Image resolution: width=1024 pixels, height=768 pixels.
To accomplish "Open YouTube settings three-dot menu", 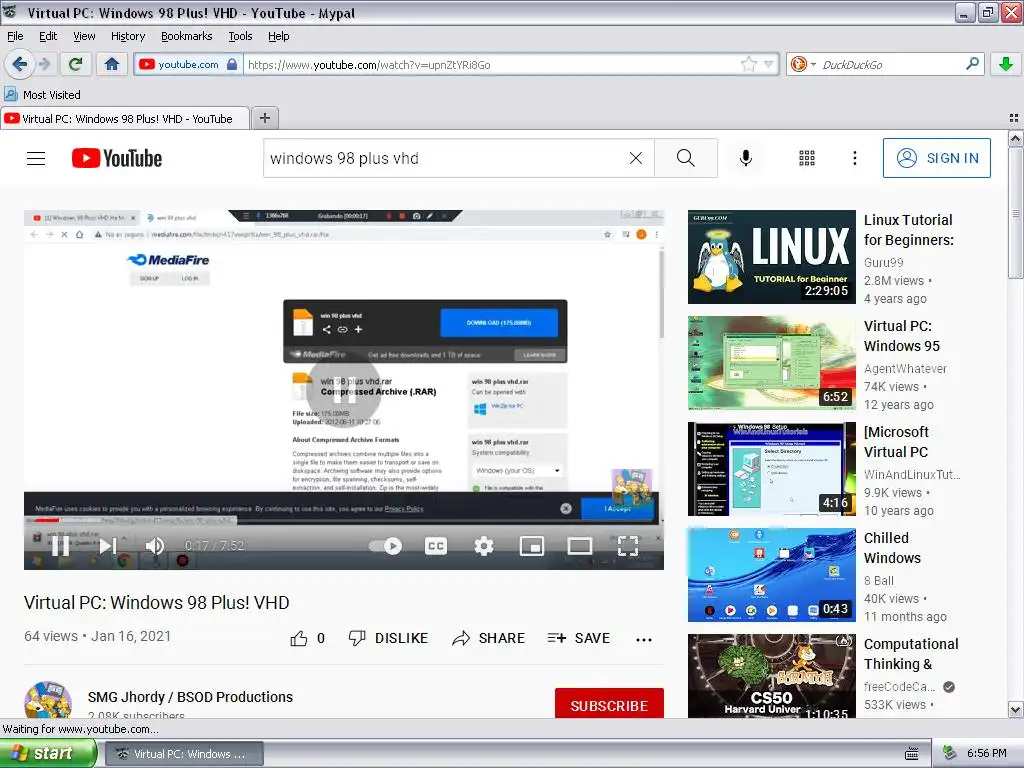I will [854, 158].
